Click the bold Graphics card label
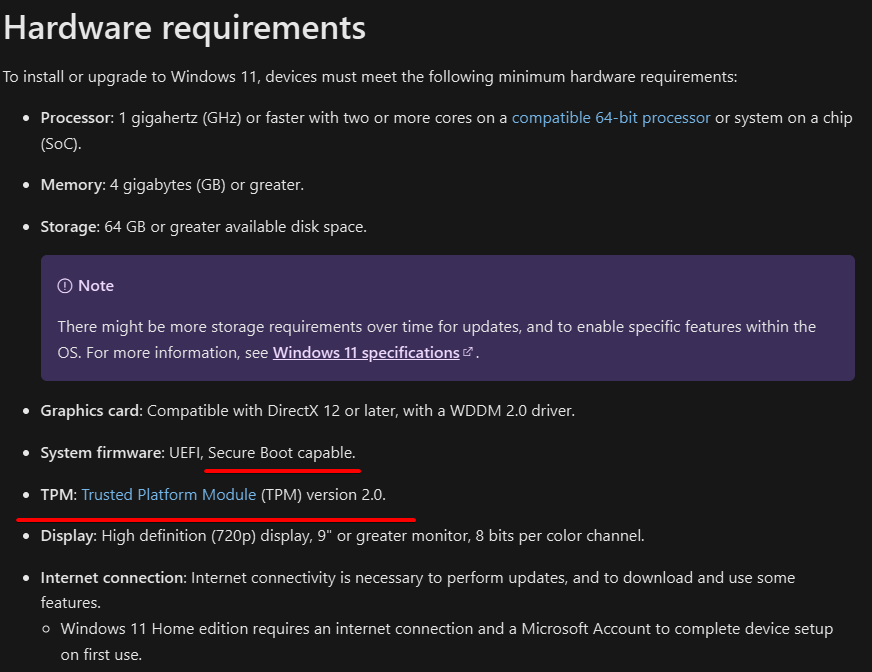This screenshot has height=672, width=872. [x=91, y=411]
